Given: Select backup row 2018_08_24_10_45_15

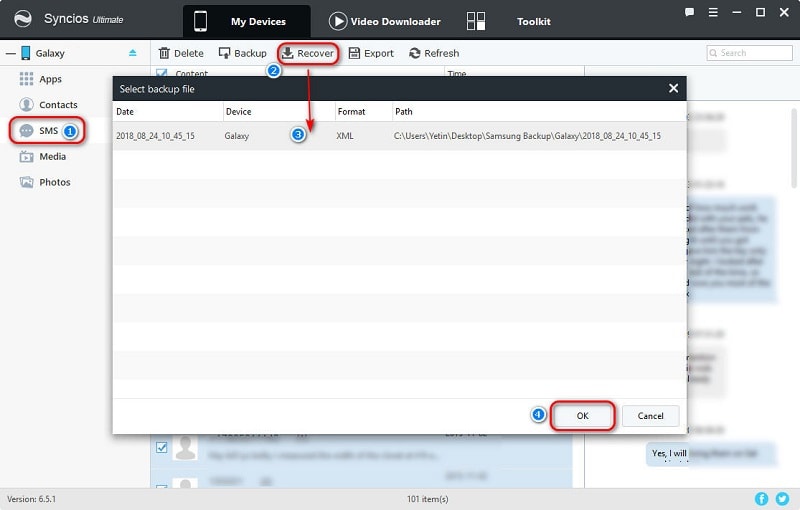Looking at the screenshot, I should coord(399,136).
